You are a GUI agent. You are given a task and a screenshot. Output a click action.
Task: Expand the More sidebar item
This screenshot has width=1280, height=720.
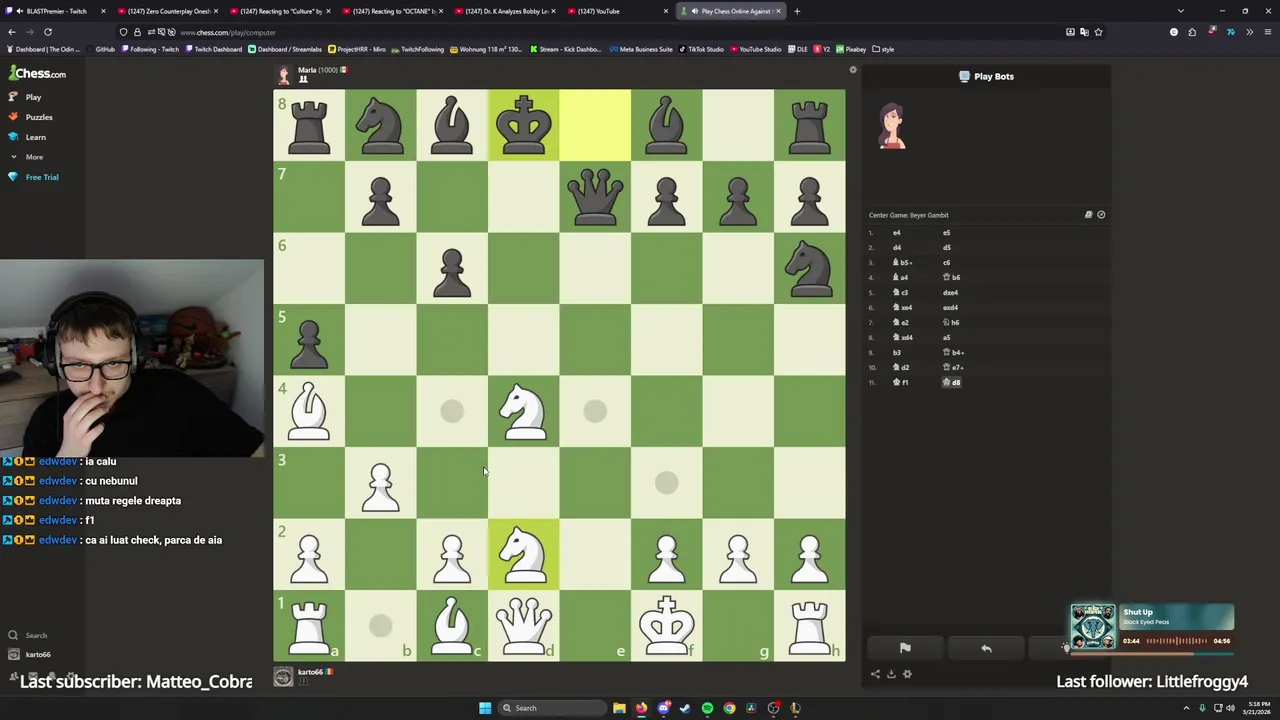pos(26,157)
